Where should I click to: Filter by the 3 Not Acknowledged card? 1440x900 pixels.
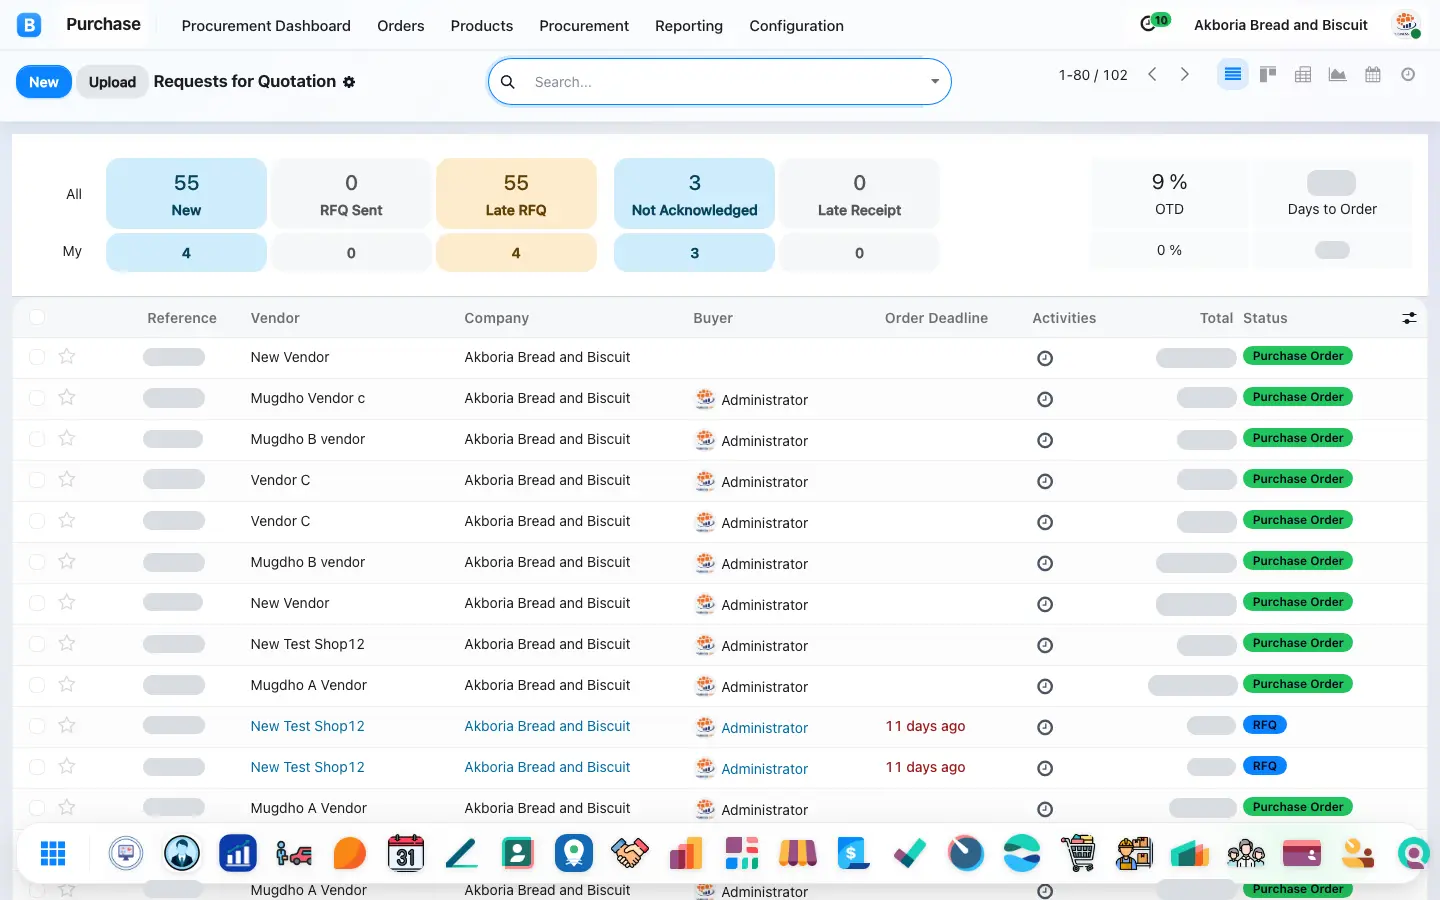[x=694, y=194]
